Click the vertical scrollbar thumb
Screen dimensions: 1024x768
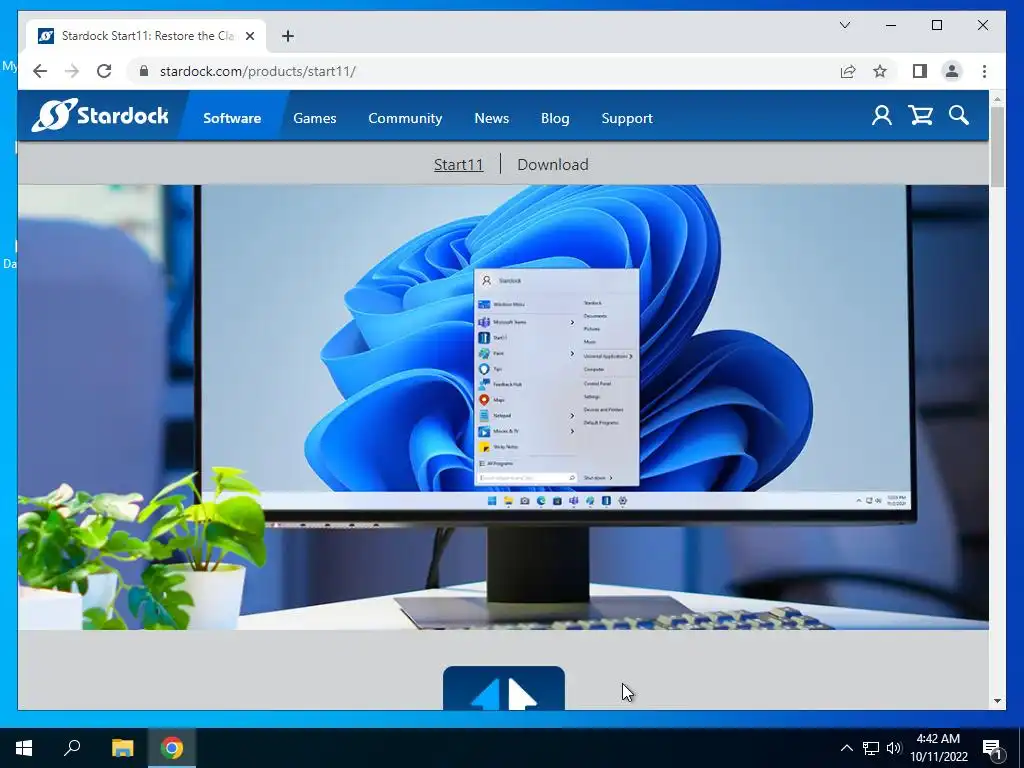coord(997,147)
